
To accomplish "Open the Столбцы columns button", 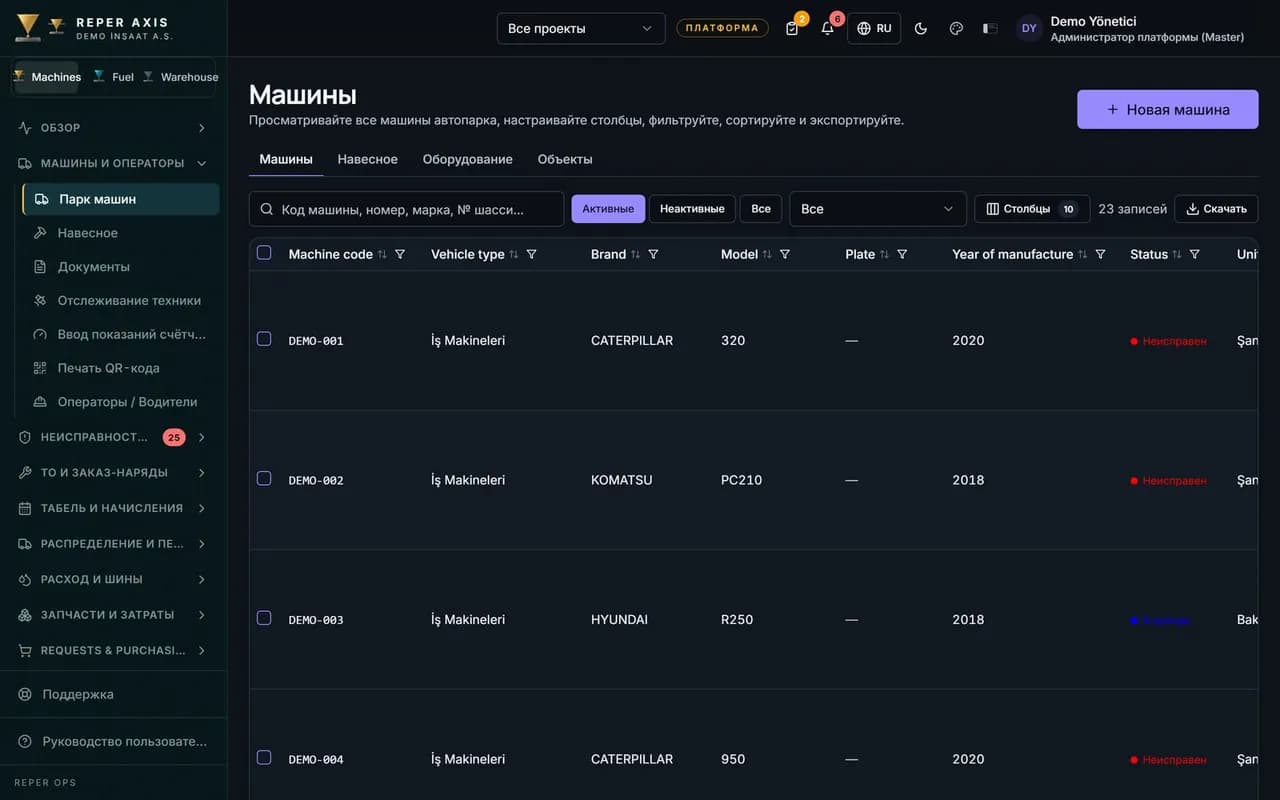I will click(1032, 209).
